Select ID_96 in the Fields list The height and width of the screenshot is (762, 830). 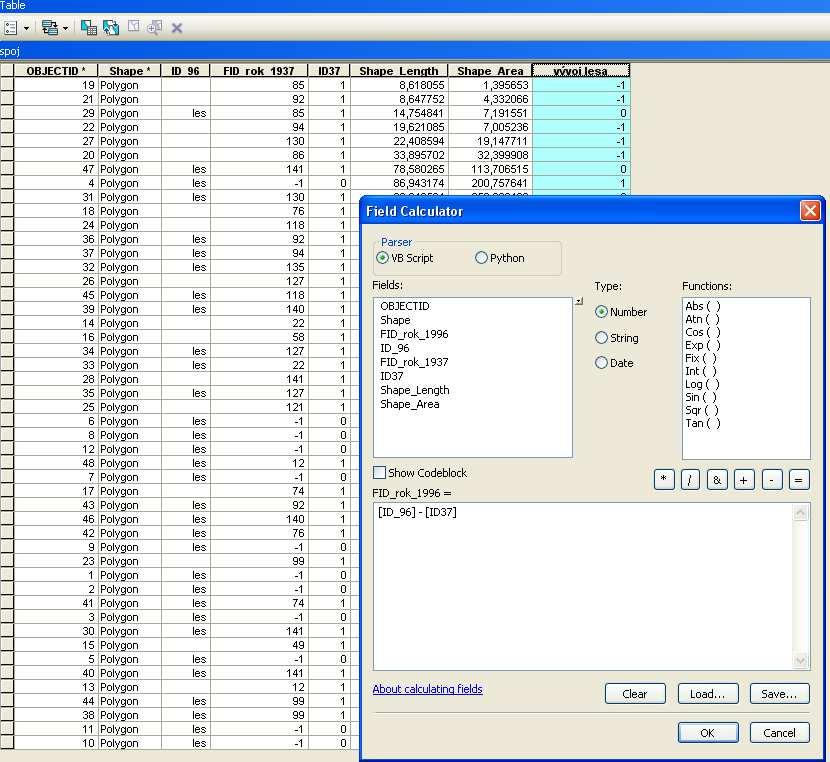point(394,348)
